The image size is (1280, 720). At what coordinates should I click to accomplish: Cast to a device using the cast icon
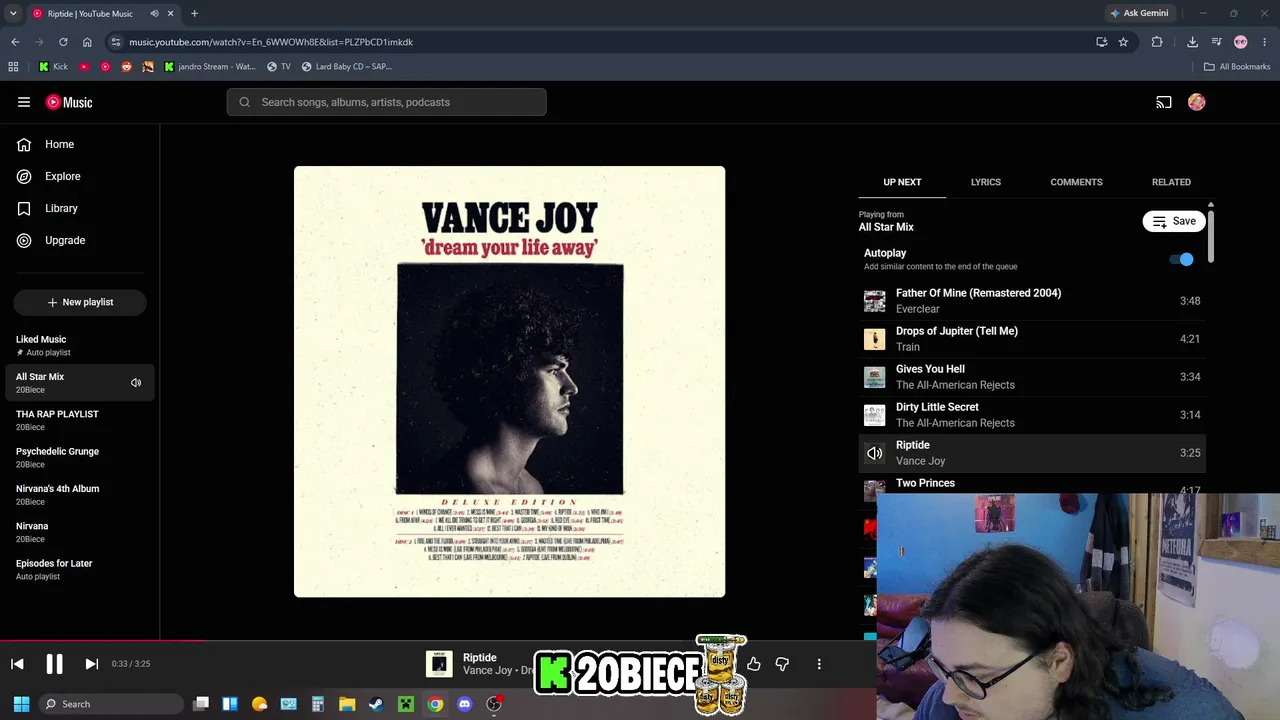tap(1164, 102)
